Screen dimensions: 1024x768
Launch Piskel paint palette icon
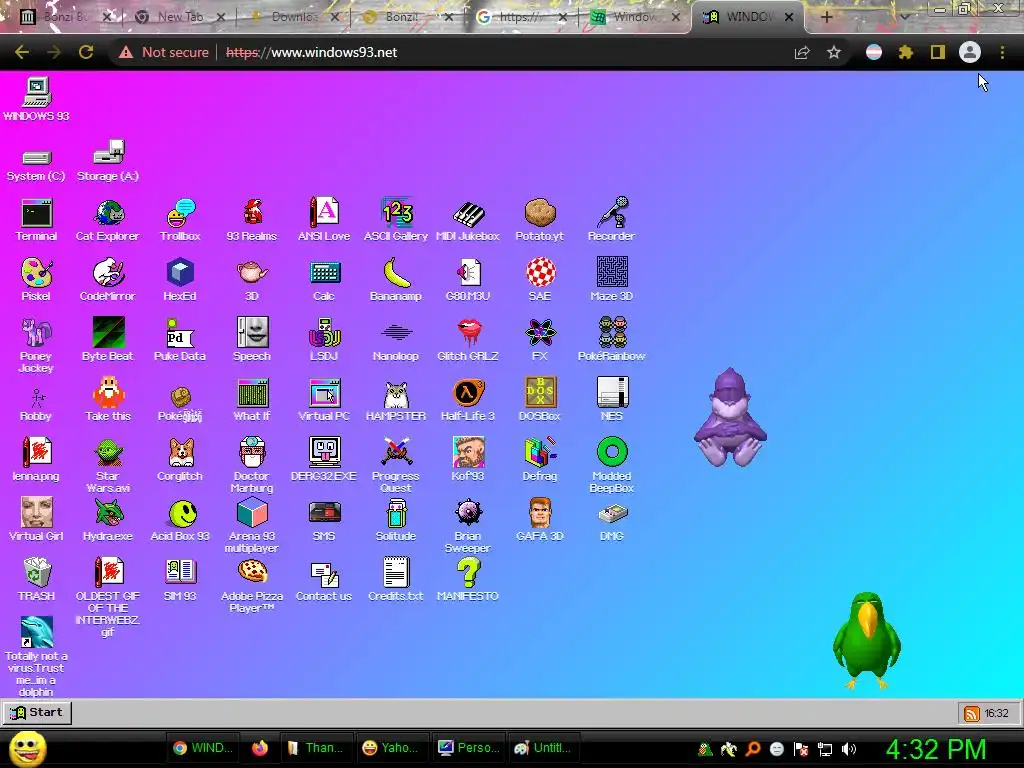[x=36, y=280]
